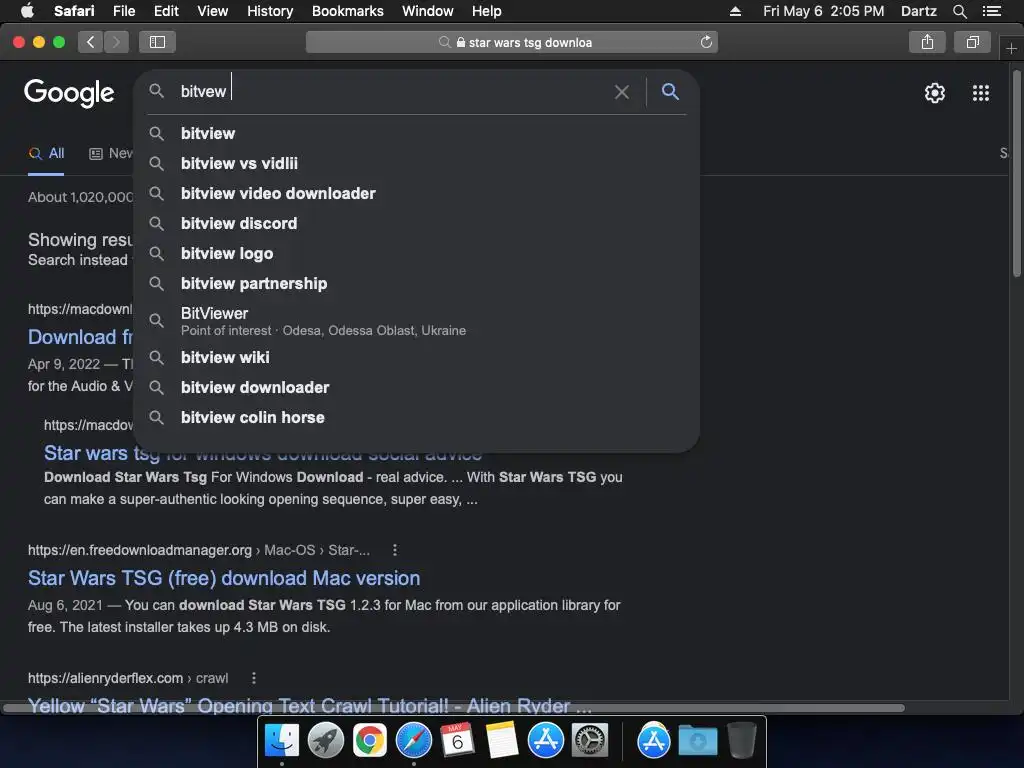Launch Google Chrome from the Dock

tap(370, 741)
